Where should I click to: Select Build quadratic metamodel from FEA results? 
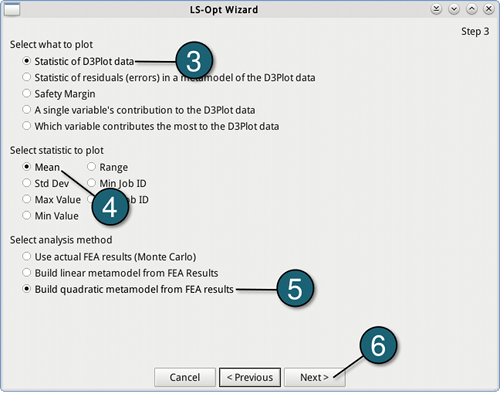point(128,289)
